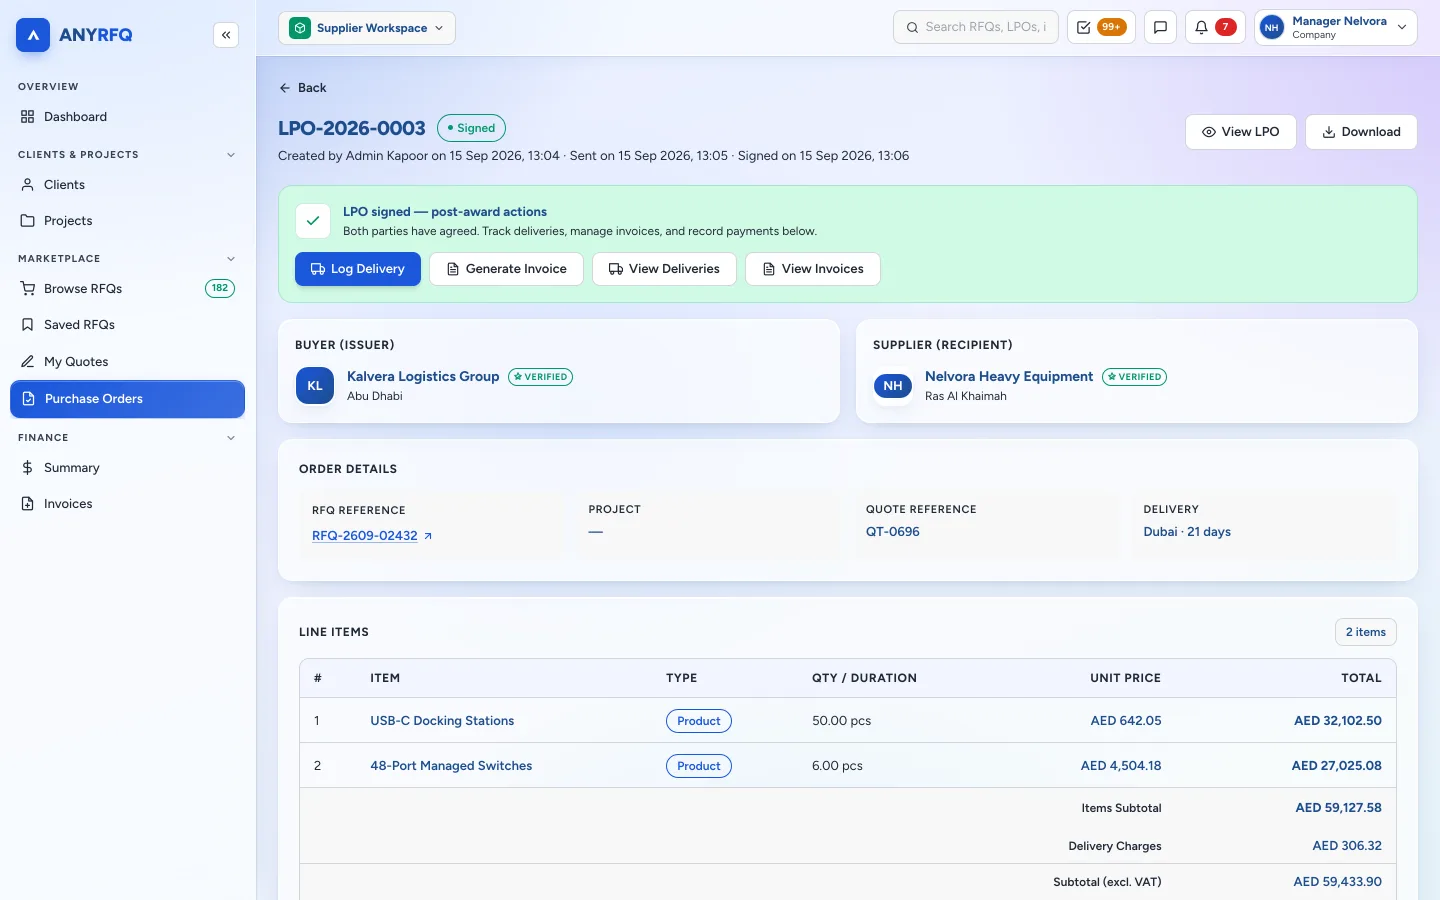Screen dimensions: 1440x900
Task: Click the Verified badge next to Kalvera Logistics Group
Action: click(540, 377)
